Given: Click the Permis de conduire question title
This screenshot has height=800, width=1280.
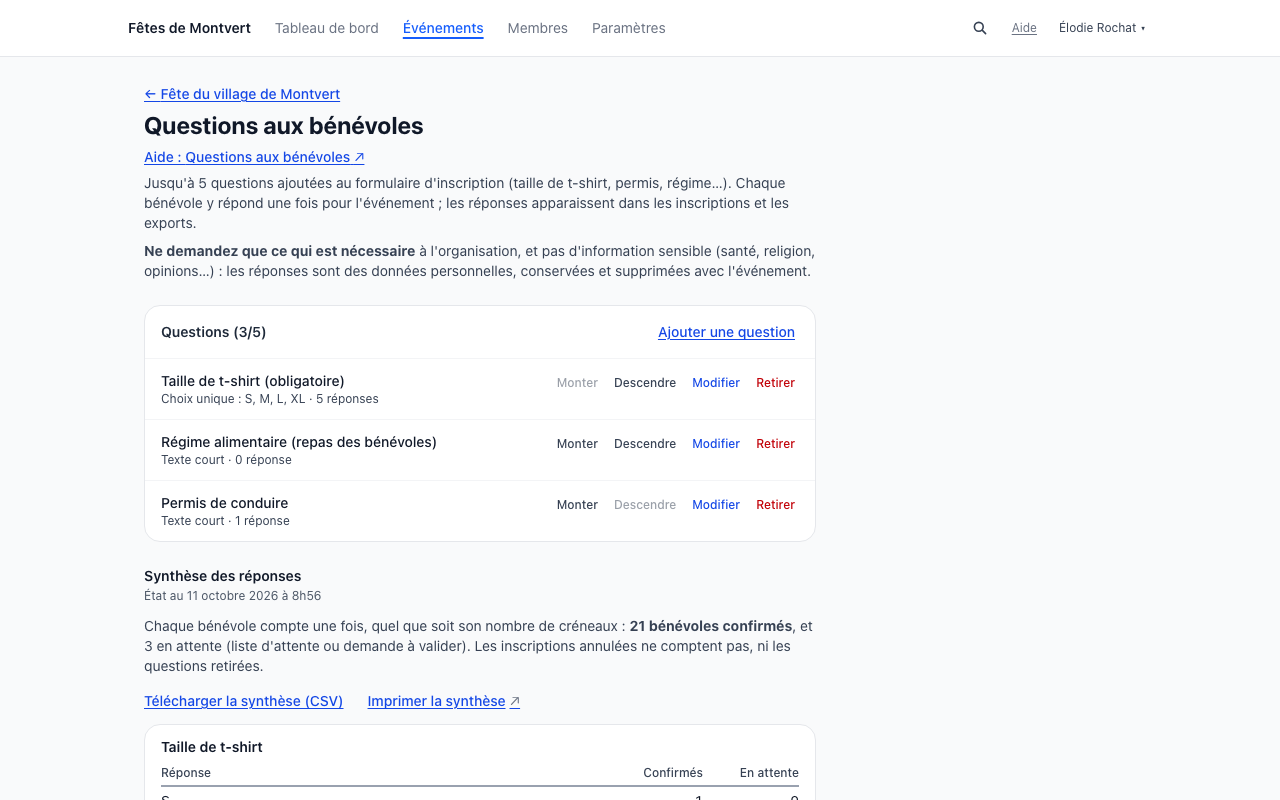Looking at the screenshot, I should coord(224,503).
